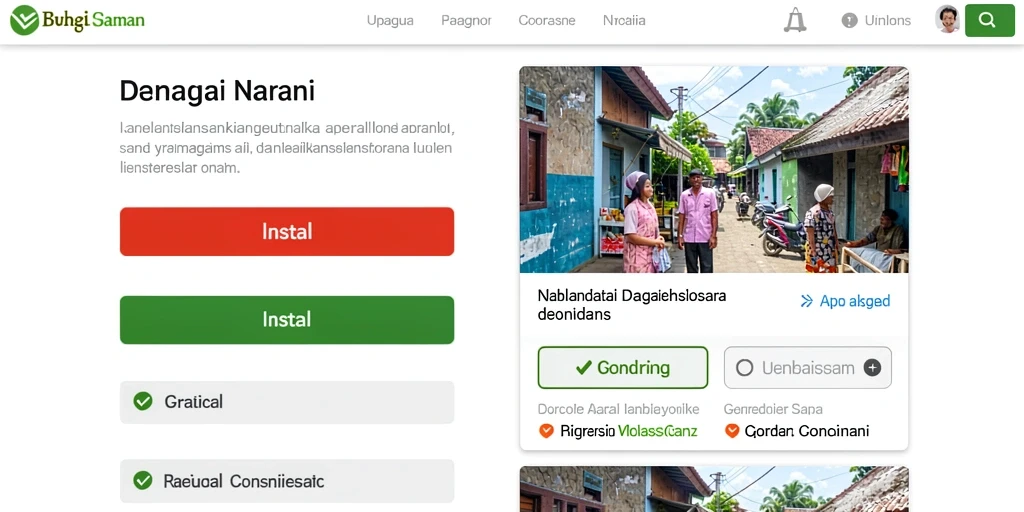1024x512 pixels.
Task: Click the red Instal button
Action: [287, 231]
